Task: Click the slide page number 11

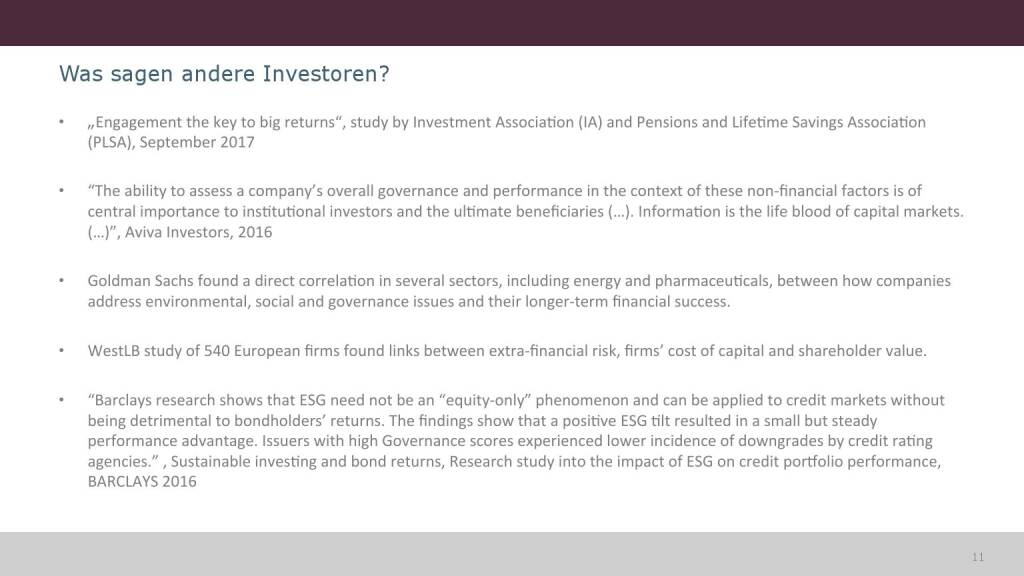Action: (x=978, y=556)
